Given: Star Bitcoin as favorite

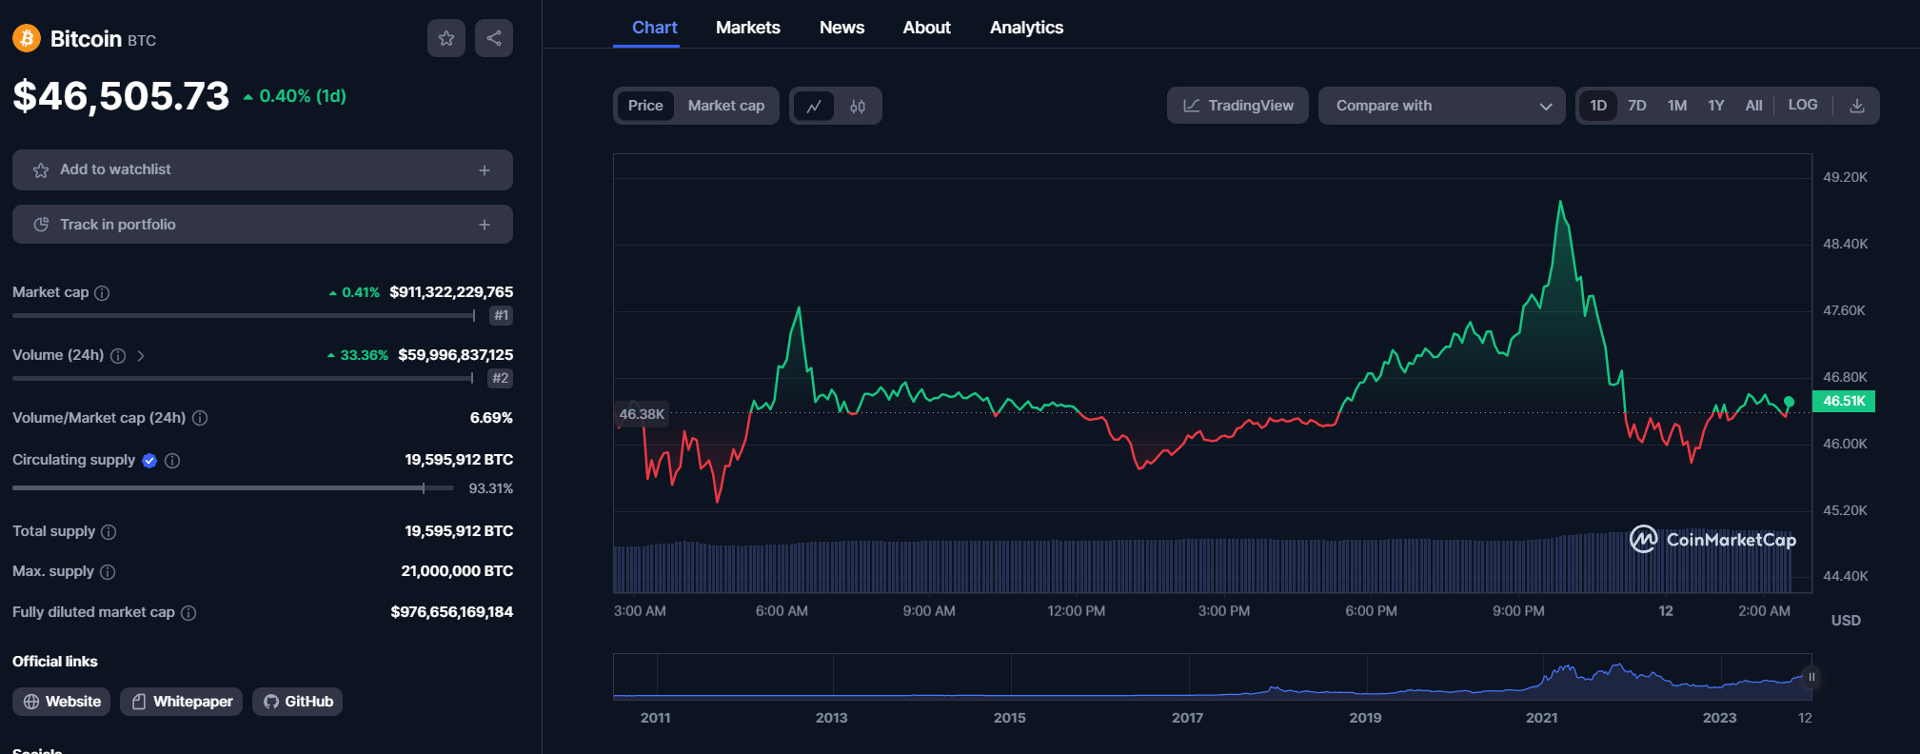Looking at the screenshot, I should tap(446, 38).
